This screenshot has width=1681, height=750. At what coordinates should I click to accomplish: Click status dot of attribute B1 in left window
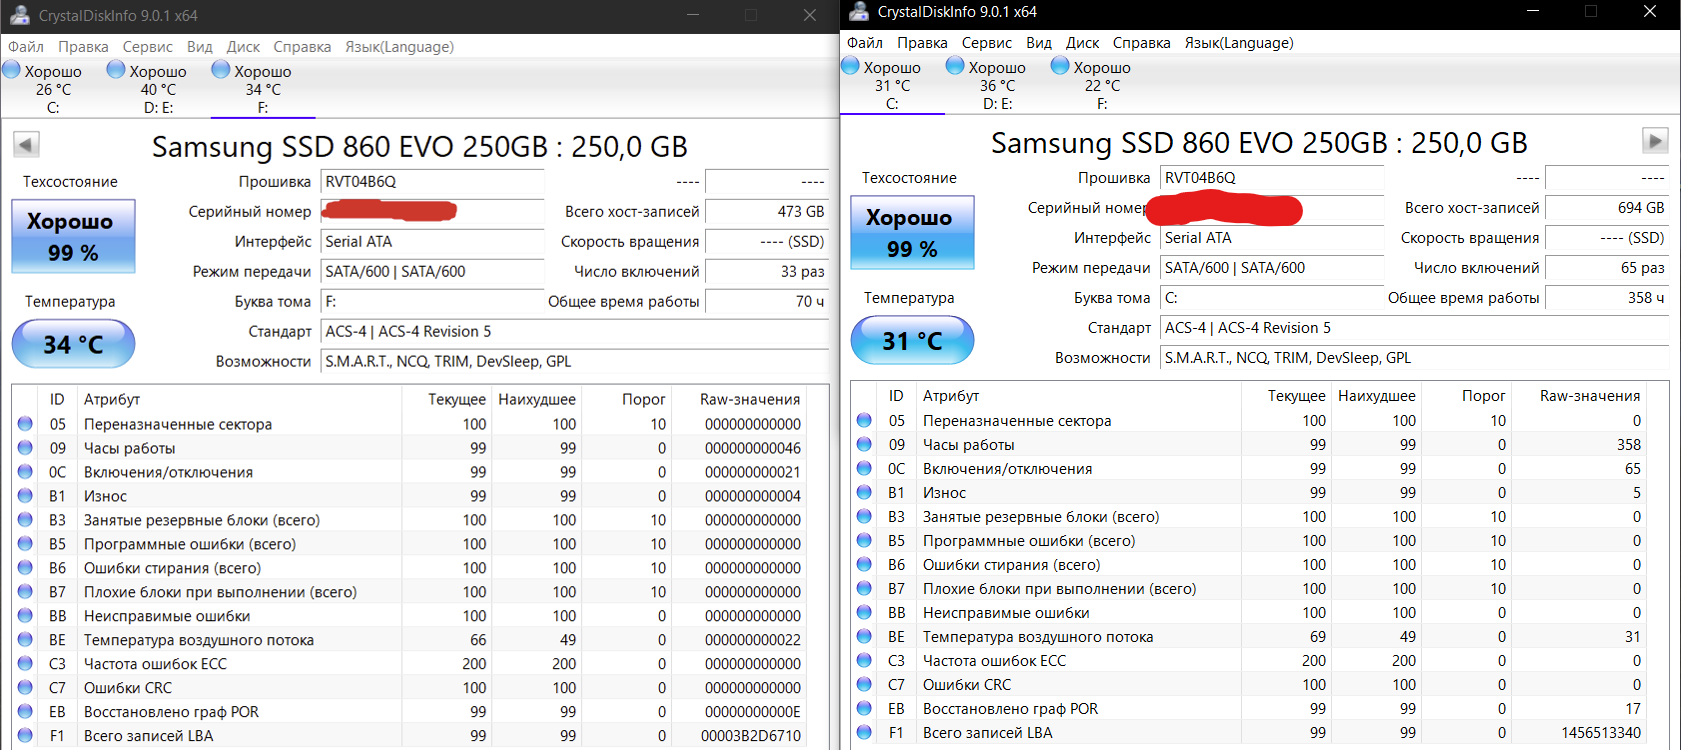point(25,496)
